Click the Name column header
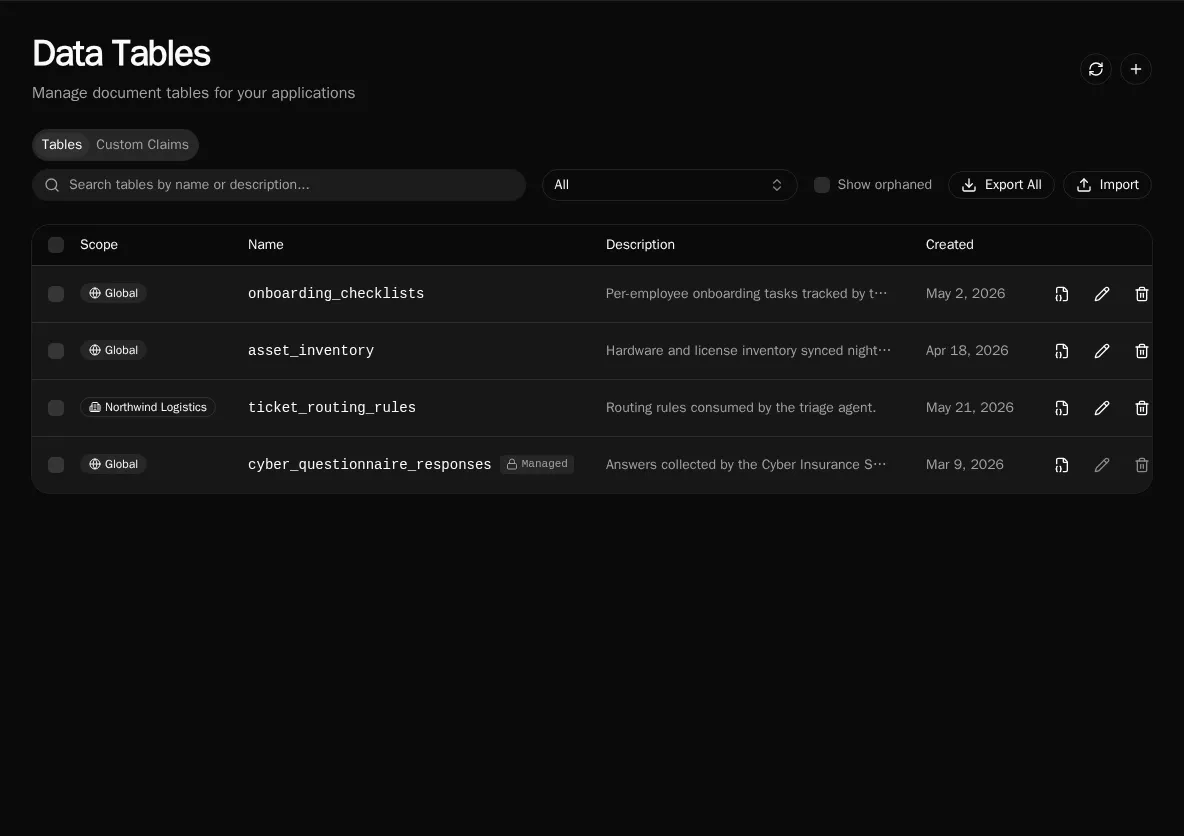Screen dimensions: 1184x836 [x=266, y=245]
